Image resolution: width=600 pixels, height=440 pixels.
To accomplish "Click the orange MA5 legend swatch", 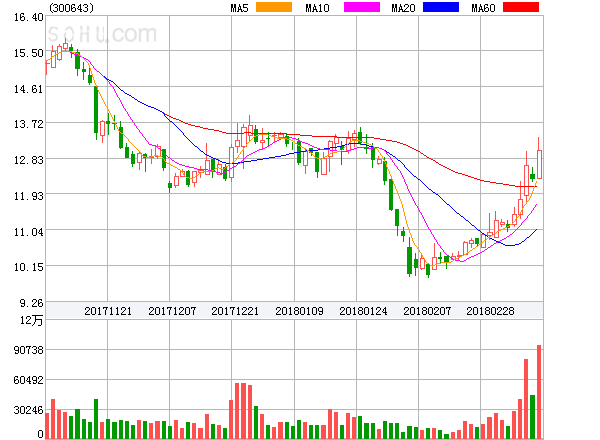I will tap(274, 7).
